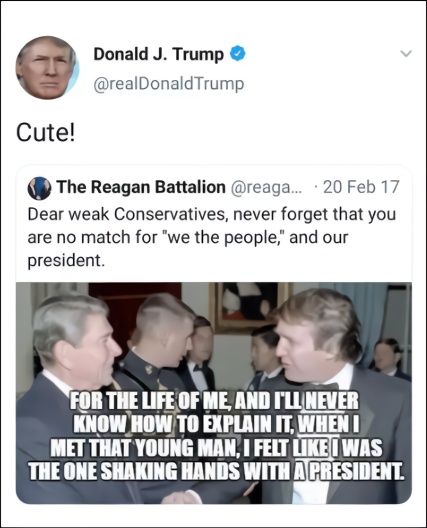Open the Donald J. Trump display name
Viewport: 427px width, 528px height.
coord(159,54)
